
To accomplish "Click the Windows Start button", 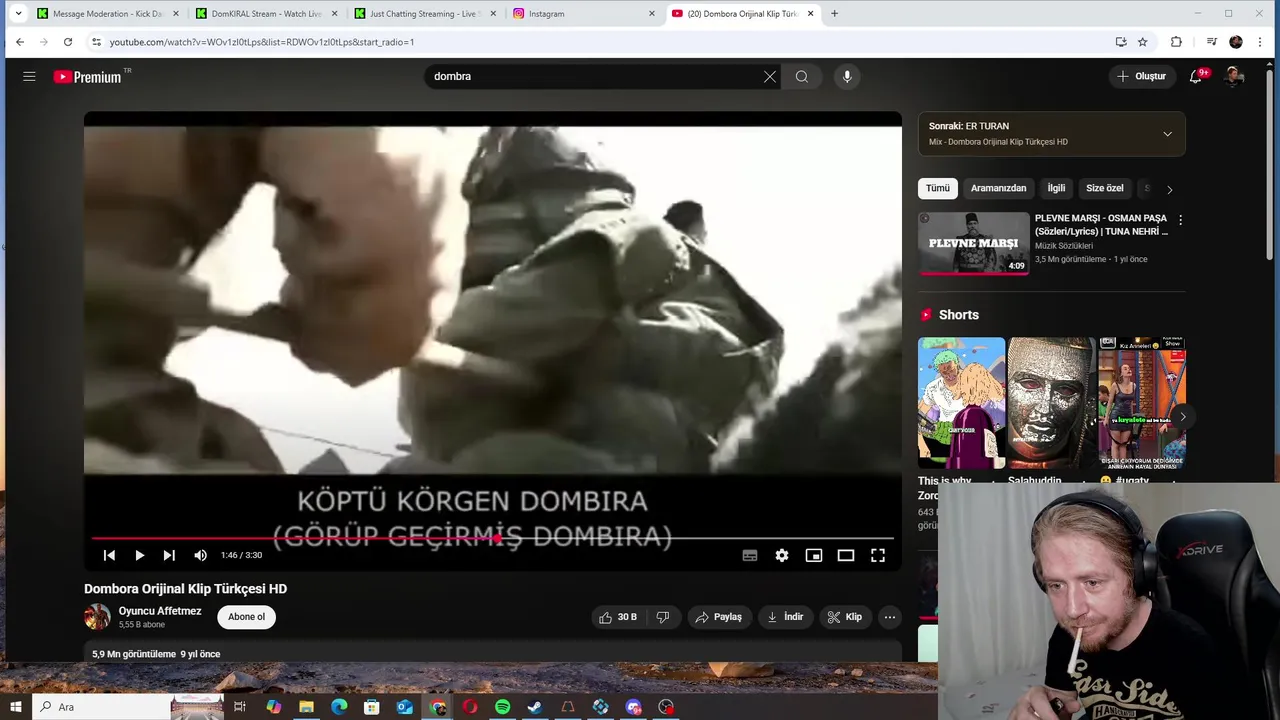I will [16, 707].
